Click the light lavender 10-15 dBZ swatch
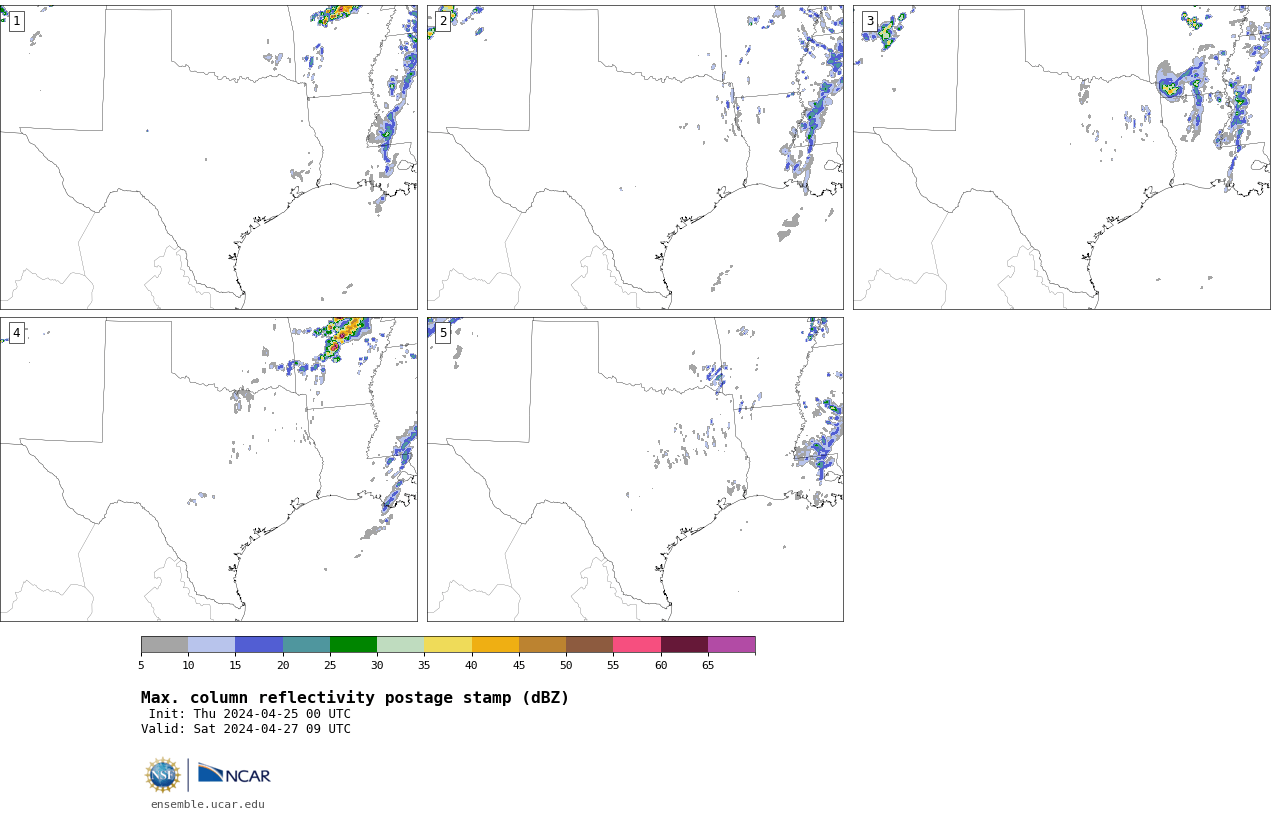The image size is (1280, 815). click(x=211, y=645)
